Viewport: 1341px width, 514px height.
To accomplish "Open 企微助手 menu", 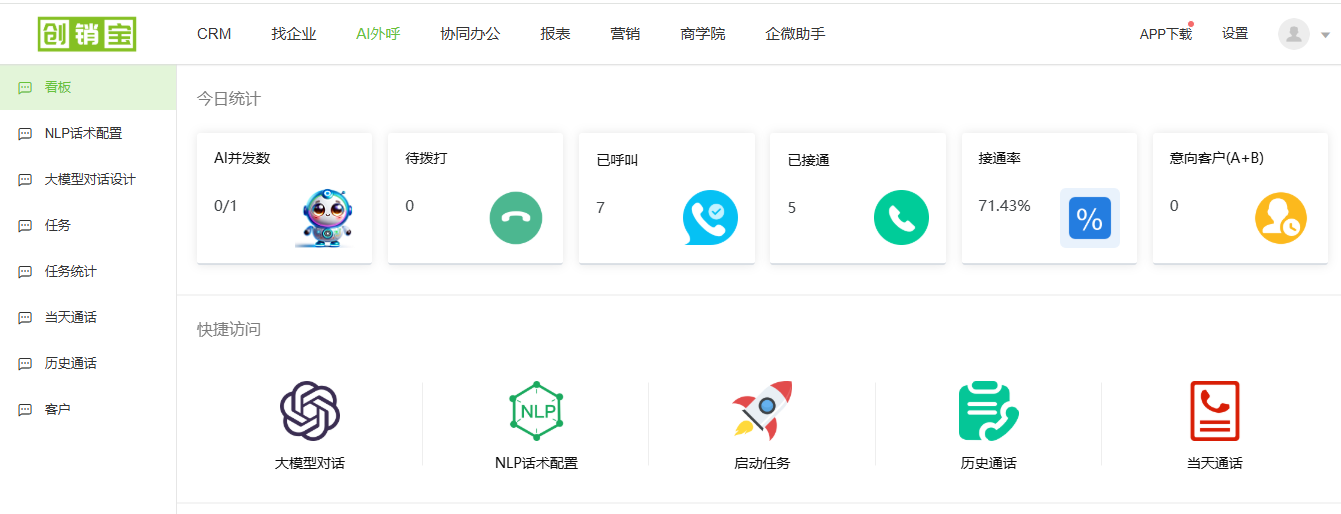I will click(x=795, y=34).
